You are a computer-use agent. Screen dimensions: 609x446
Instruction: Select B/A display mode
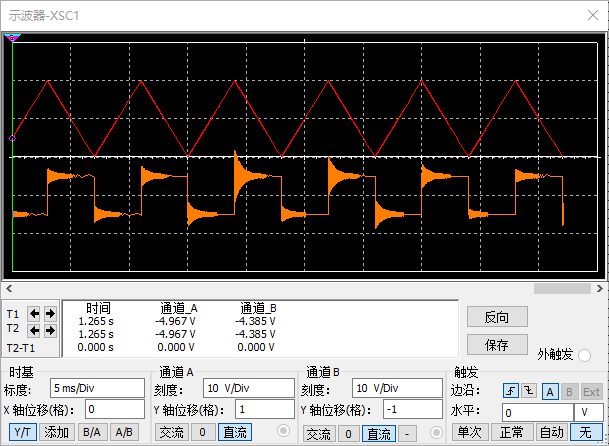click(92, 432)
